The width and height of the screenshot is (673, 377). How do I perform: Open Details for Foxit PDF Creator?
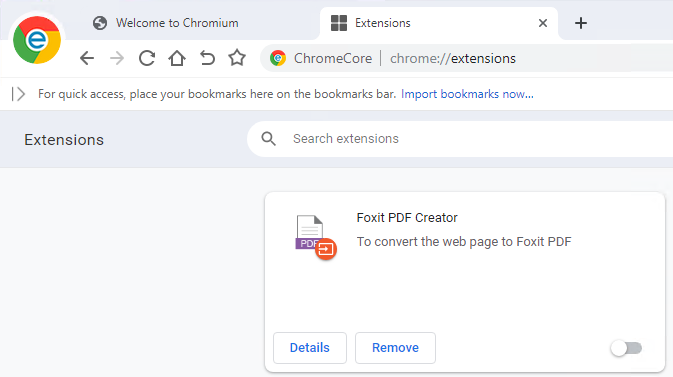pyautogui.click(x=310, y=348)
